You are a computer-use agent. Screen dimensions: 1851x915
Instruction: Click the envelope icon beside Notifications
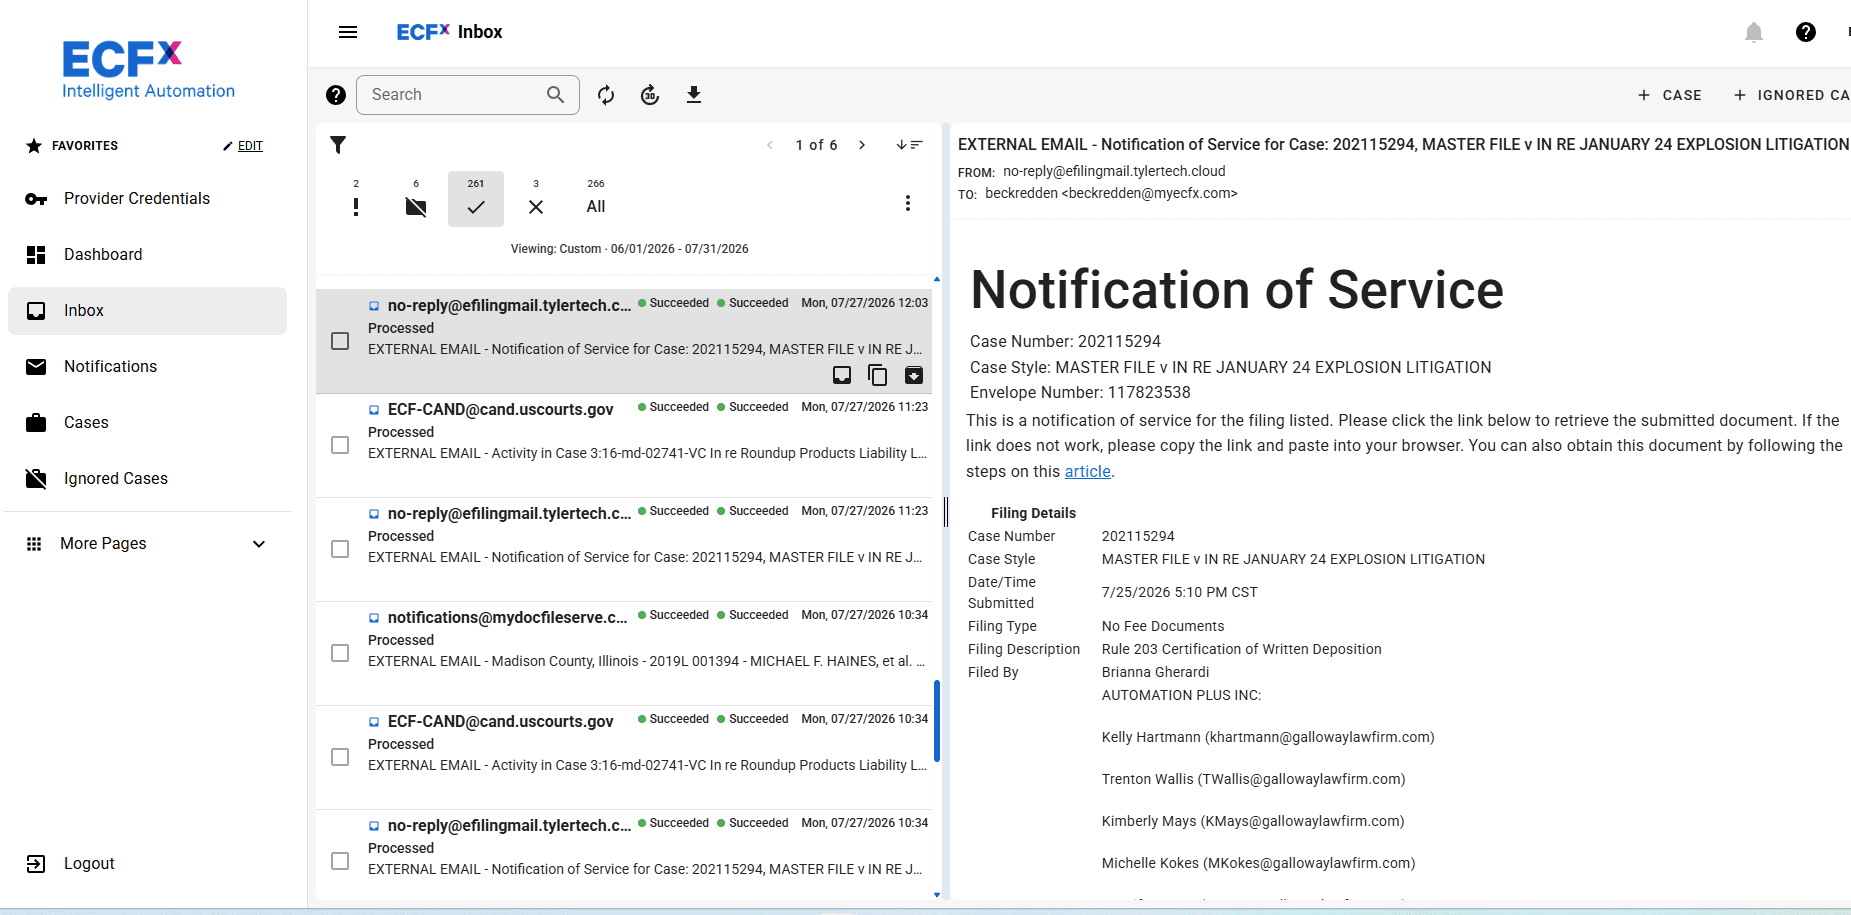point(36,367)
